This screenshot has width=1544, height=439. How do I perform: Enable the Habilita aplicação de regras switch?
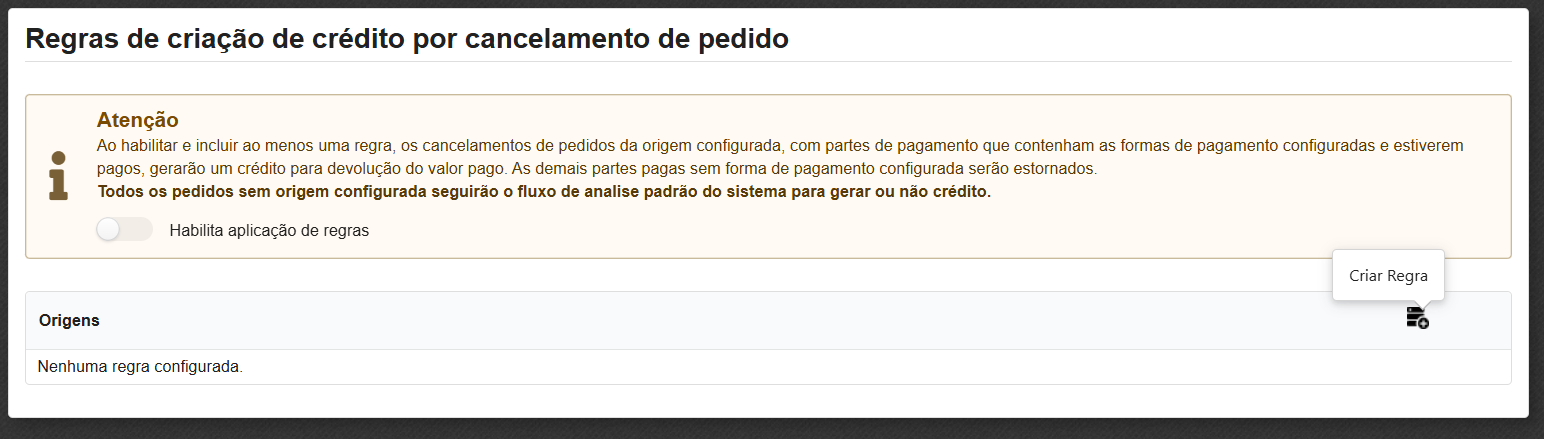[124, 230]
